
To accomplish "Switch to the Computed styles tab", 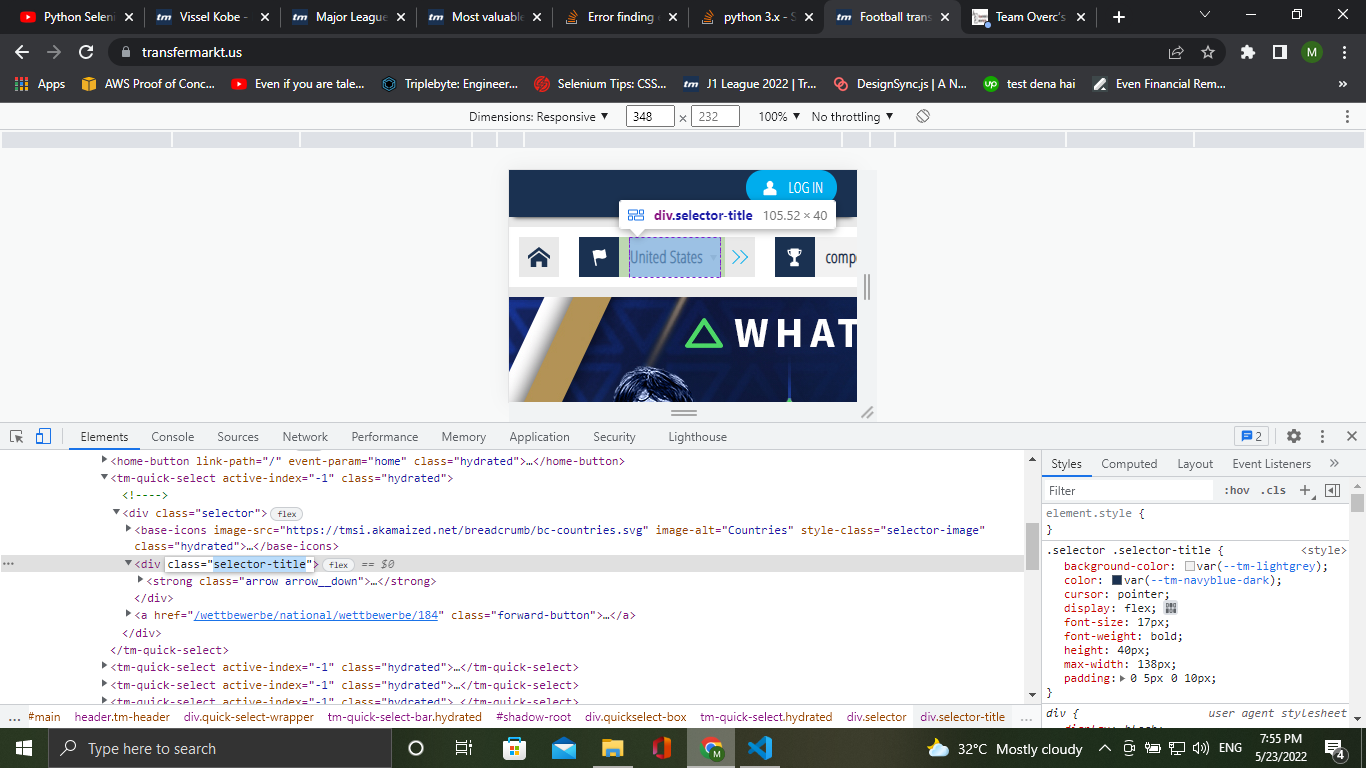I will click(1129, 463).
